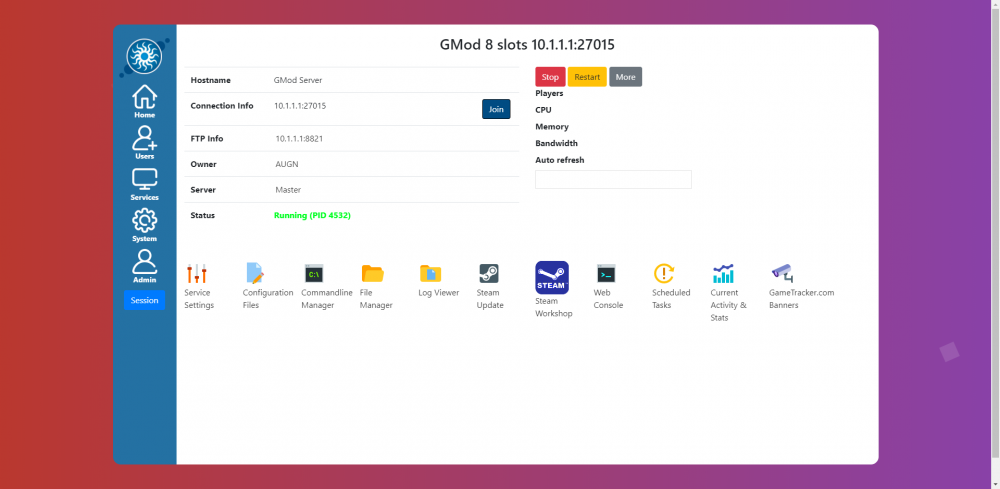Click the Steam Update icon
Screen dimensions: 1000x489
tap(489, 274)
